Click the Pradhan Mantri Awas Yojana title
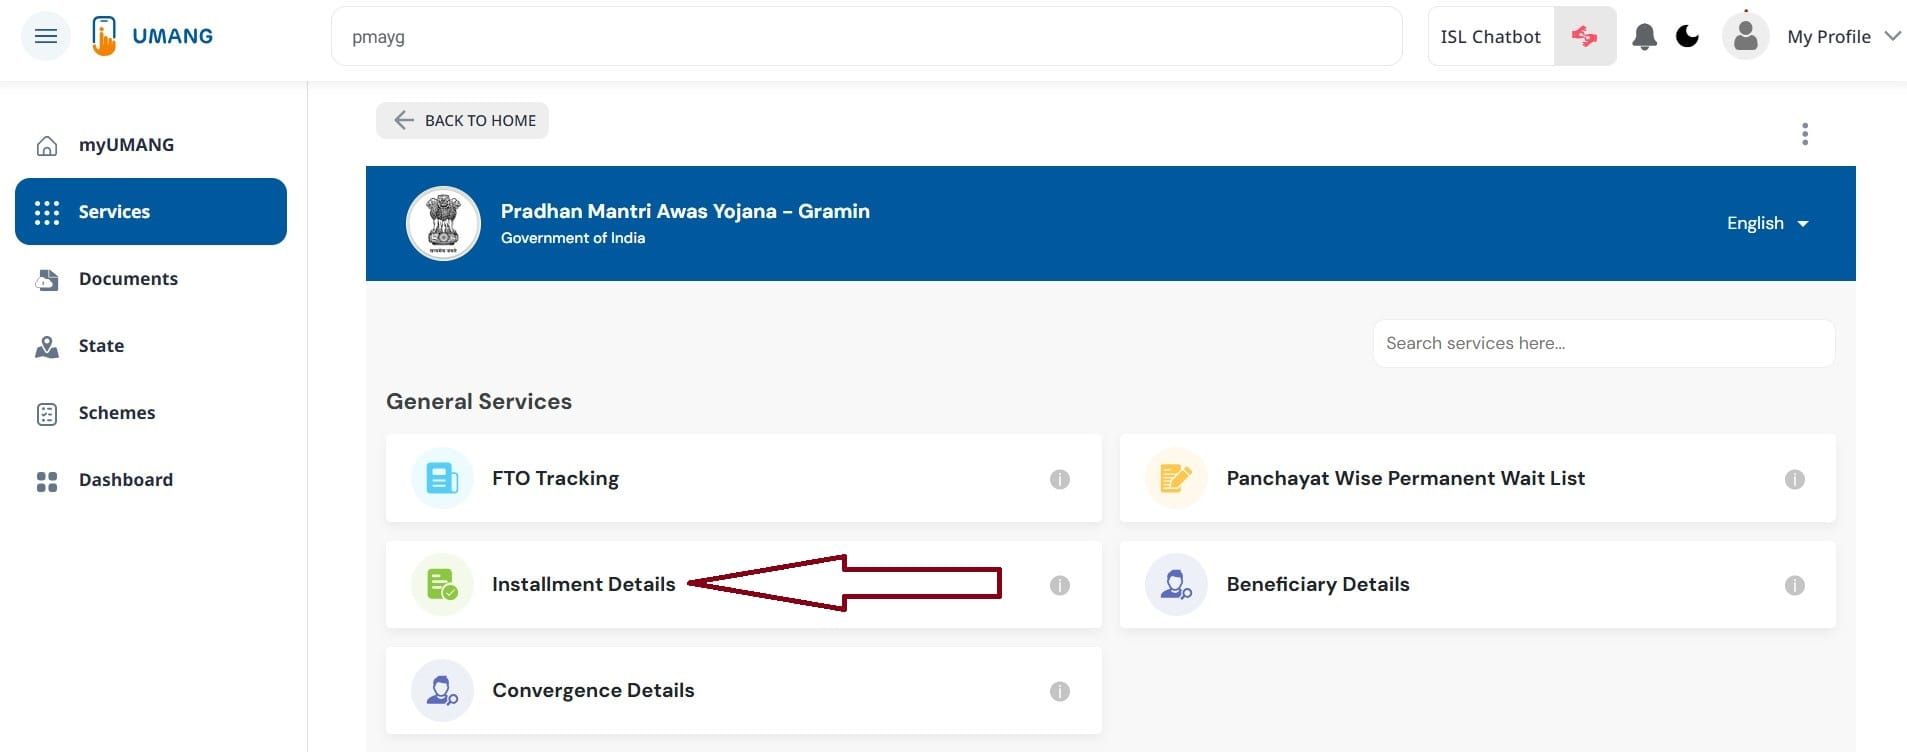 (685, 211)
